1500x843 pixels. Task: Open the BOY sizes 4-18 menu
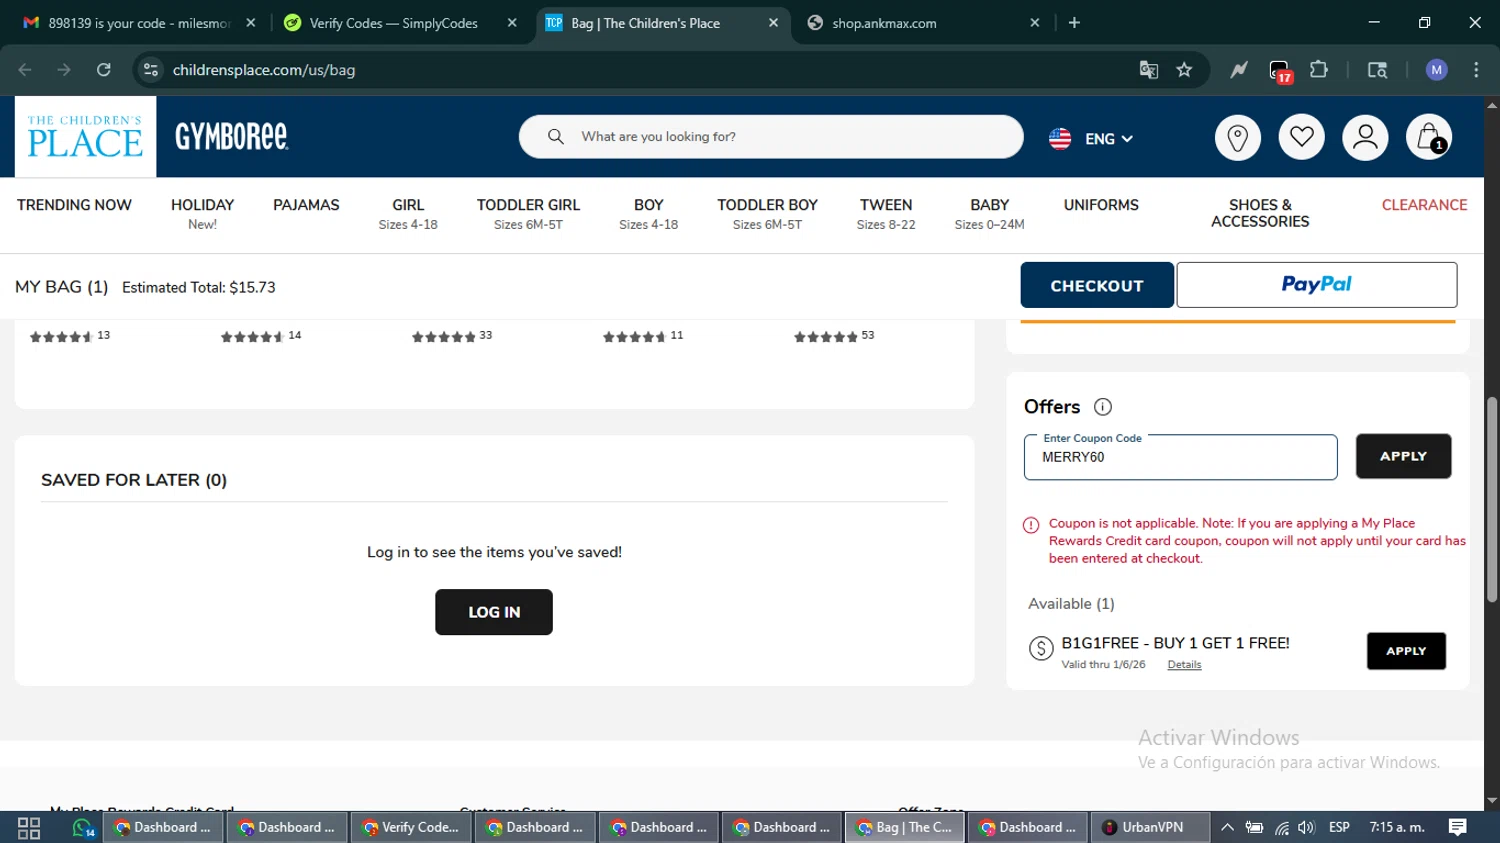point(648,213)
